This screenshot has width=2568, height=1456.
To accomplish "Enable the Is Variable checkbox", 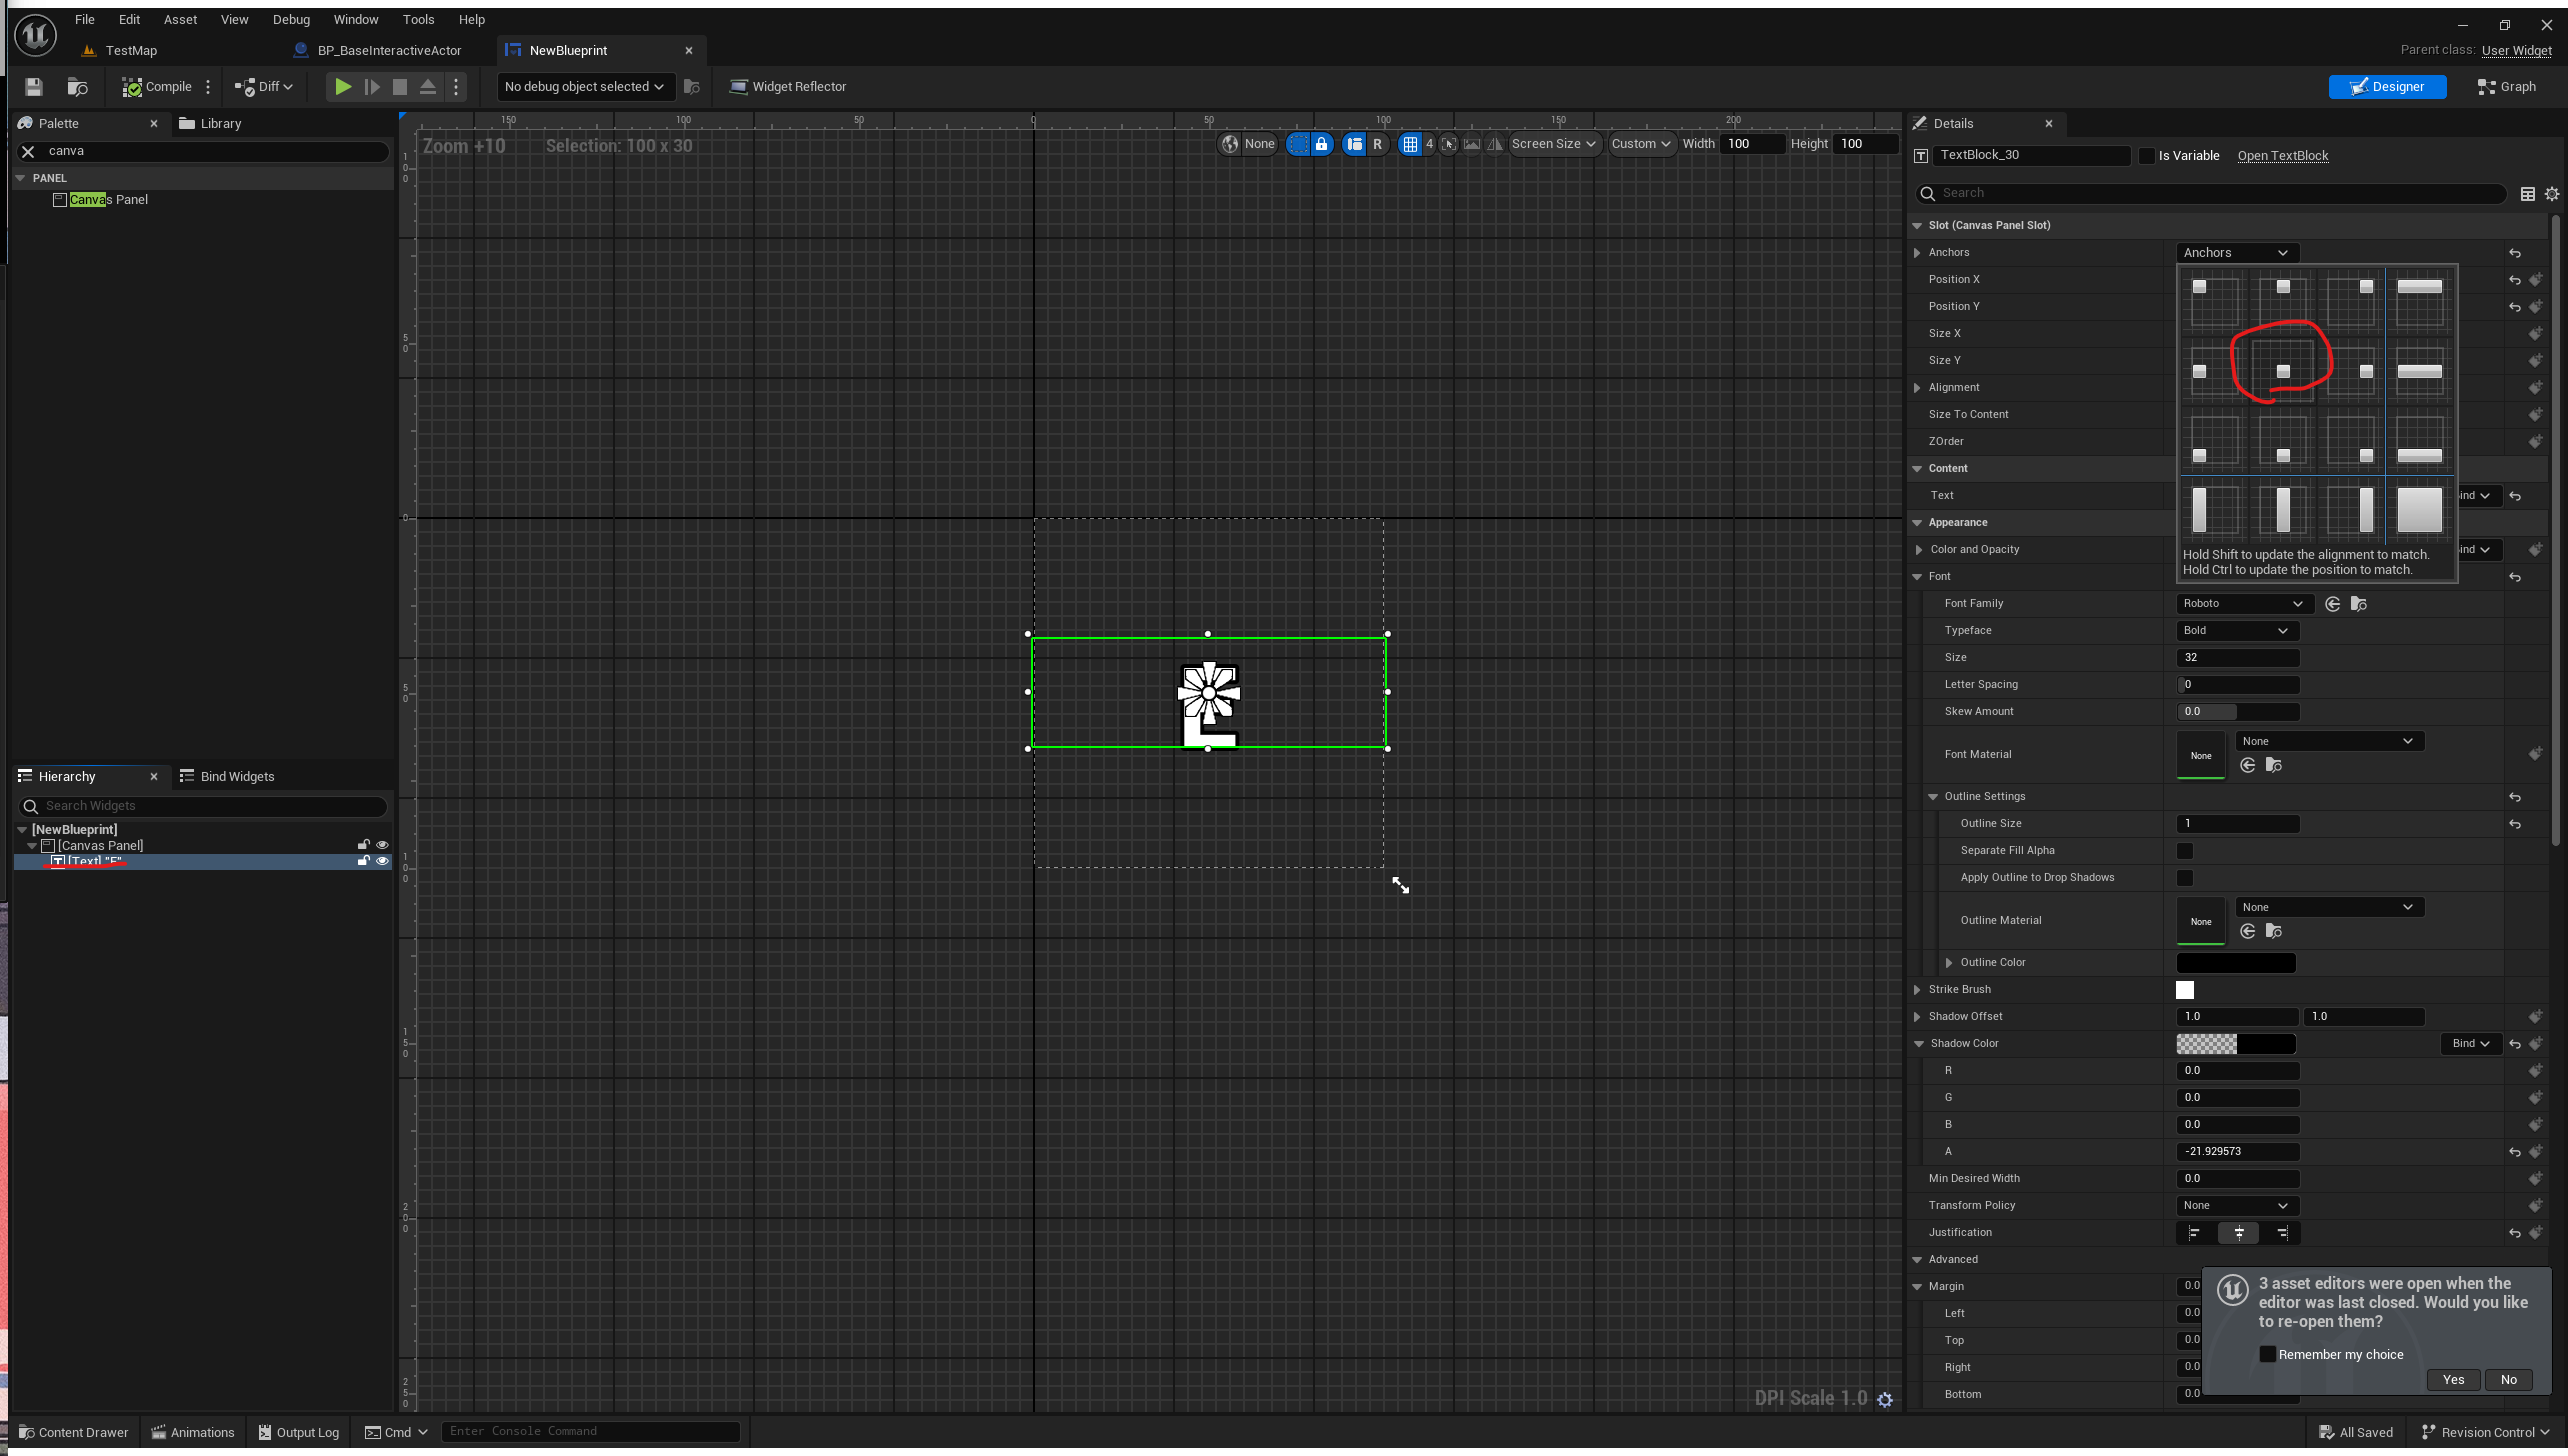I will point(2146,156).
